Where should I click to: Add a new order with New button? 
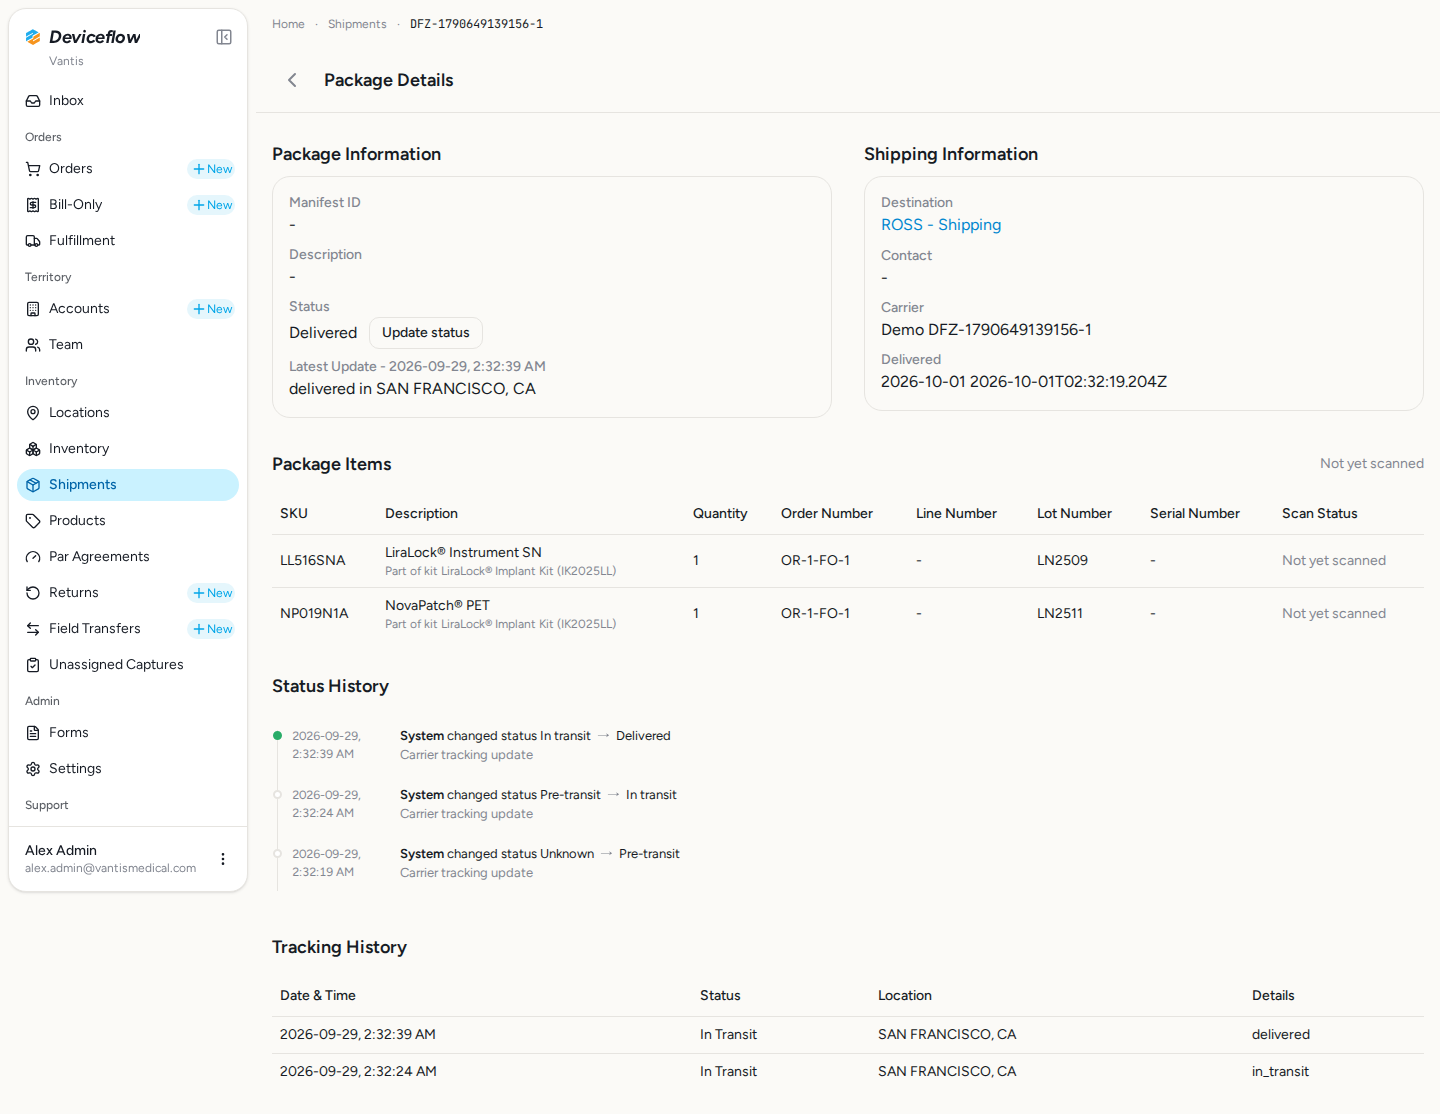(212, 169)
